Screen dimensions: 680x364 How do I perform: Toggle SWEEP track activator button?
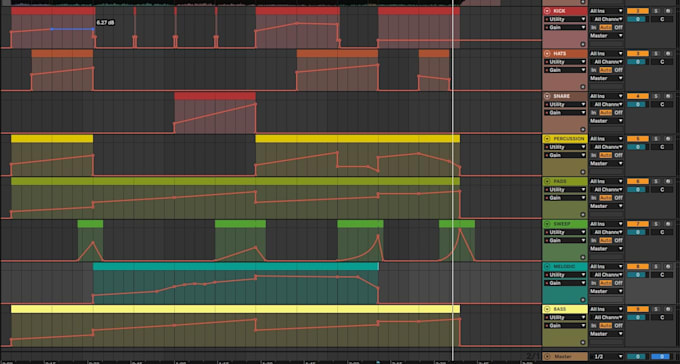point(638,224)
